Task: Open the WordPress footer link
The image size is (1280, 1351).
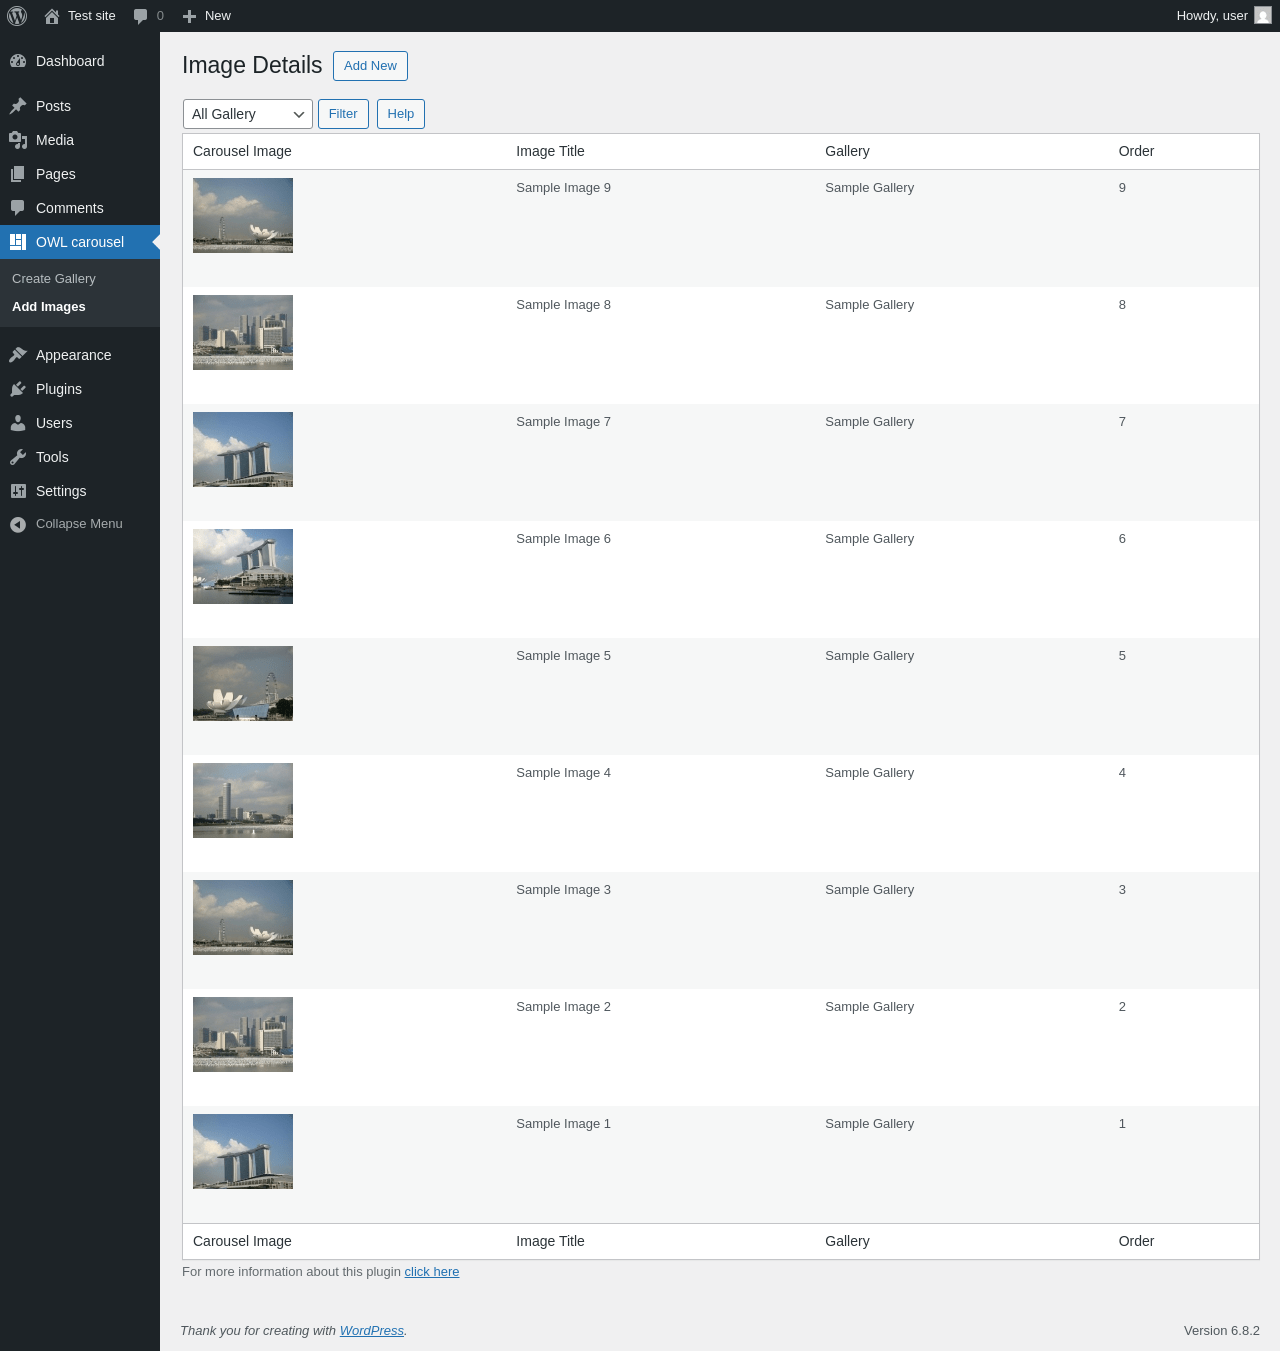Action: click(x=372, y=1331)
